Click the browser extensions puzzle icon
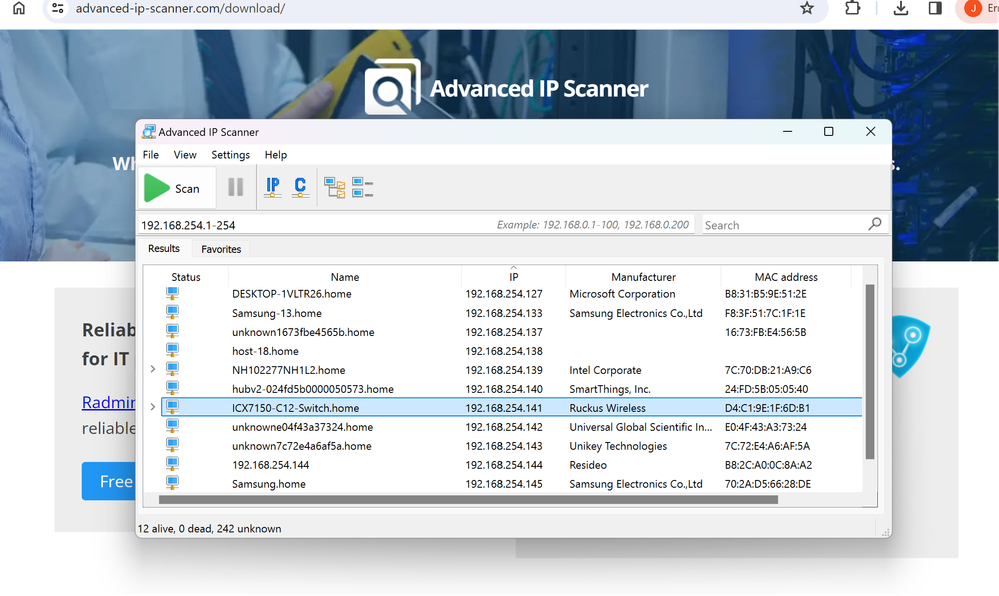Image resolution: width=999 pixels, height=596 pixels. [x=853, y=10]
